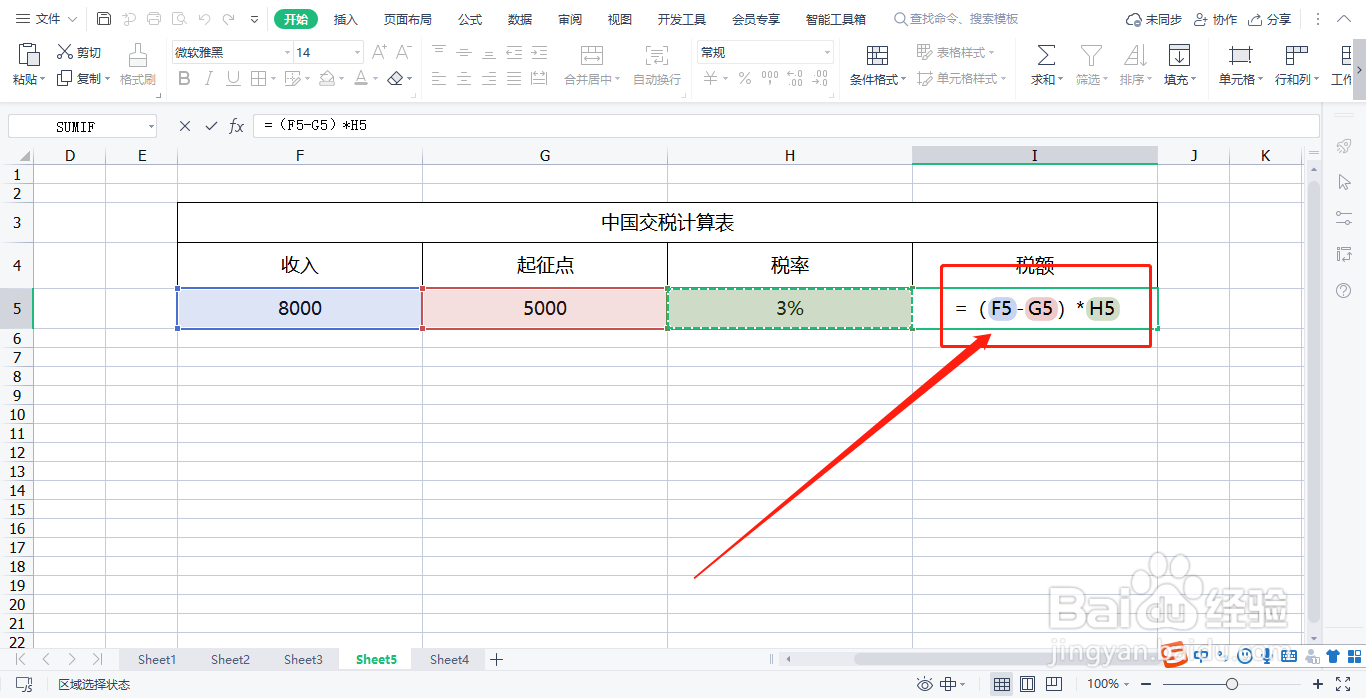Click the Cut (剪切) icon
Image resolution: width=1366 pixels, height=698 pixels.
pos(78,51)
